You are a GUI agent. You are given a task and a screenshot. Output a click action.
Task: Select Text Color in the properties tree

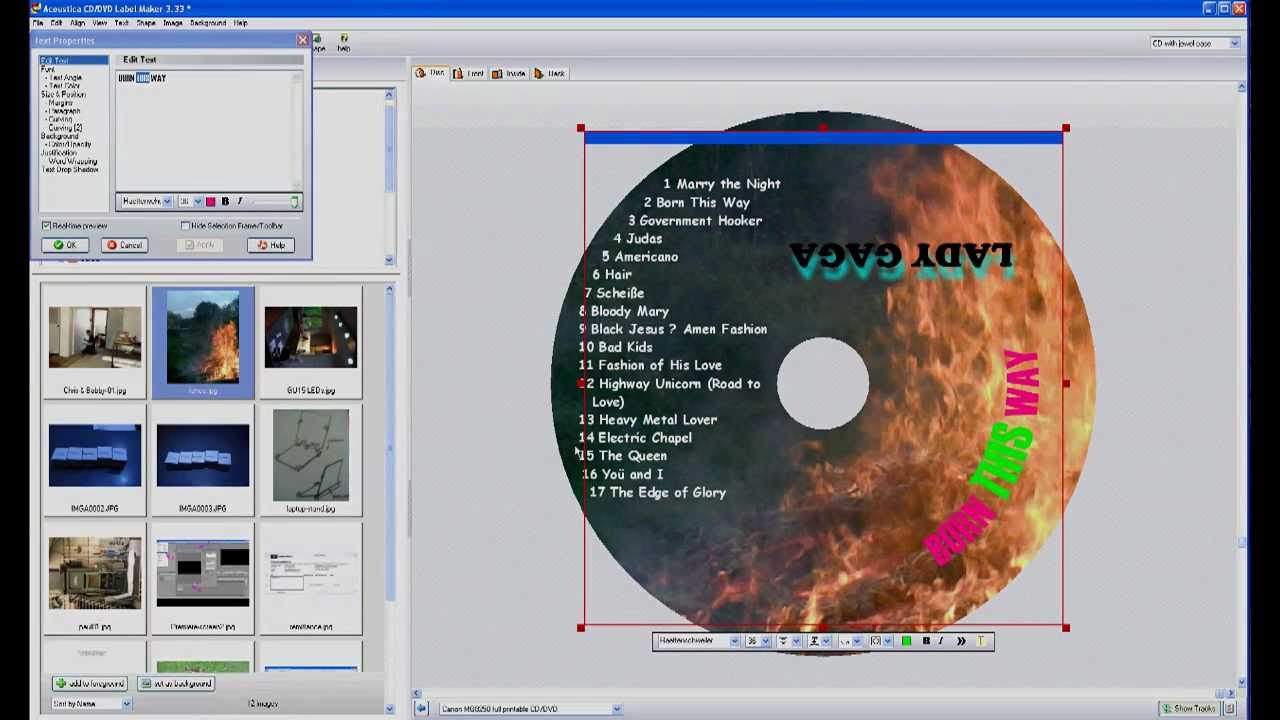(65, 86)
